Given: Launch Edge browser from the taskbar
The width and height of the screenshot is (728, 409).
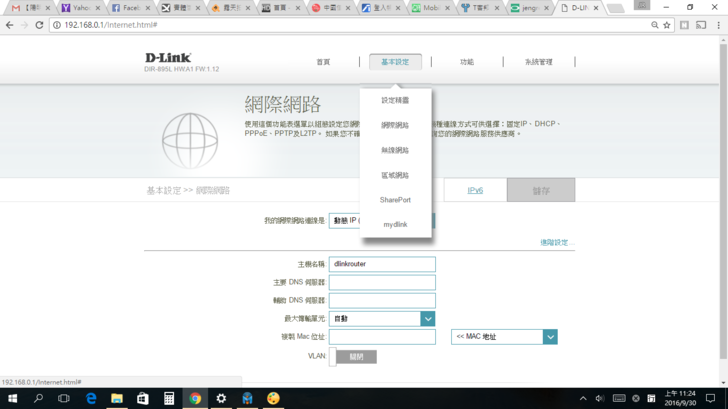Looking at the screenshot, I should 91,398.
